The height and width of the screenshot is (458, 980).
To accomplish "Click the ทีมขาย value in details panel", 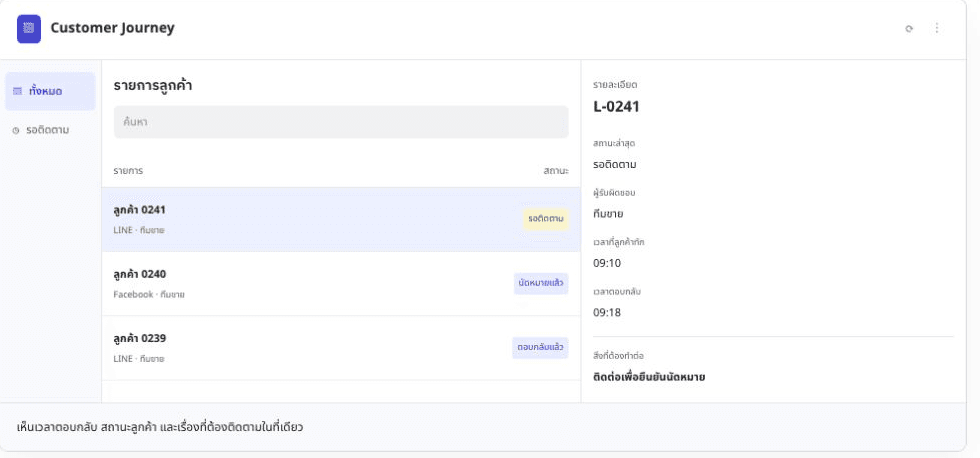I will pyautogui.click(x=608, y=214).
